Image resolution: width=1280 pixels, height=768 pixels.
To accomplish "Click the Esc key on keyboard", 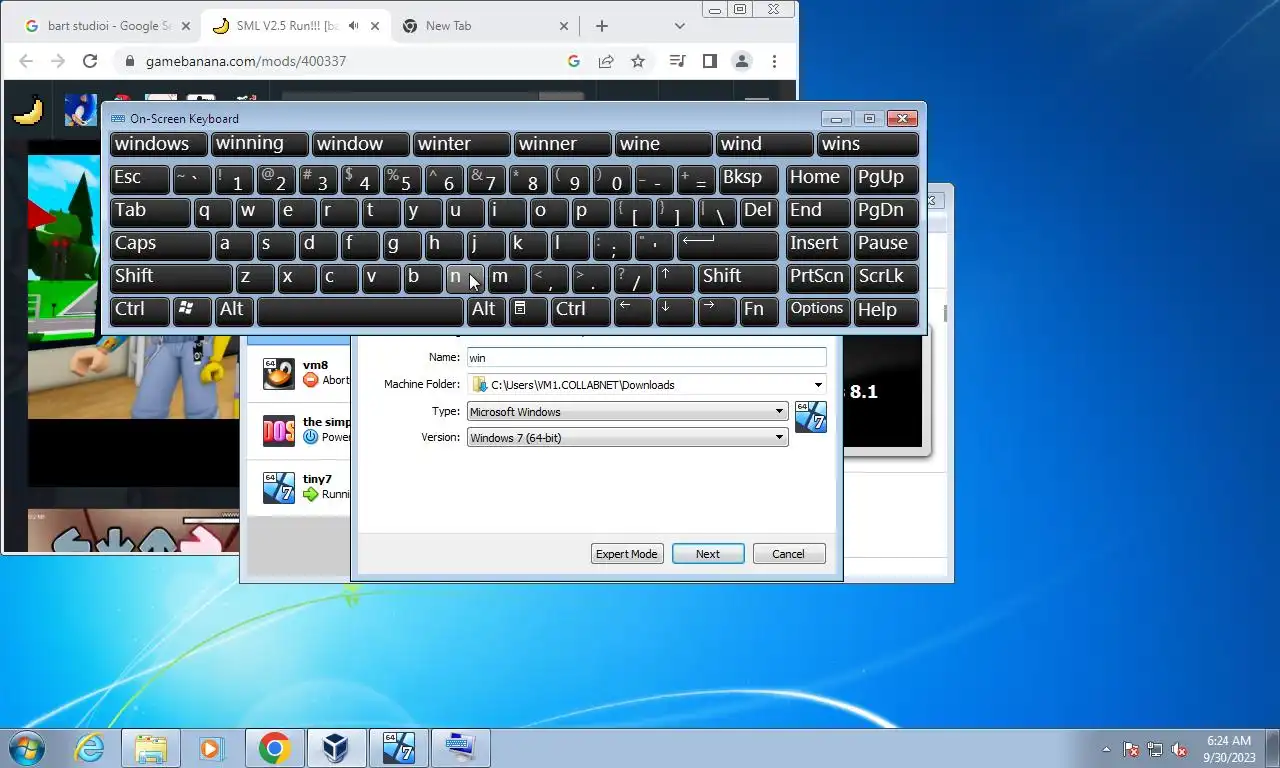I will (139, 179).
